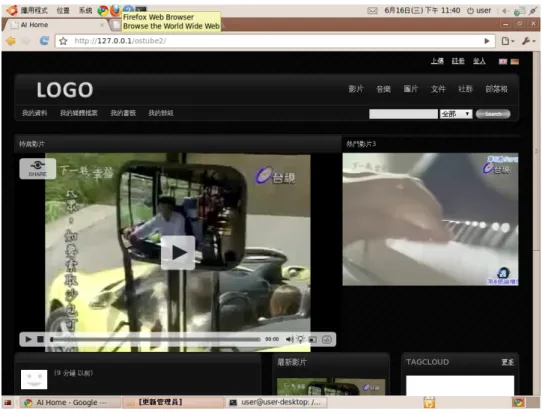Open the search category dropdown

[456, 114]
